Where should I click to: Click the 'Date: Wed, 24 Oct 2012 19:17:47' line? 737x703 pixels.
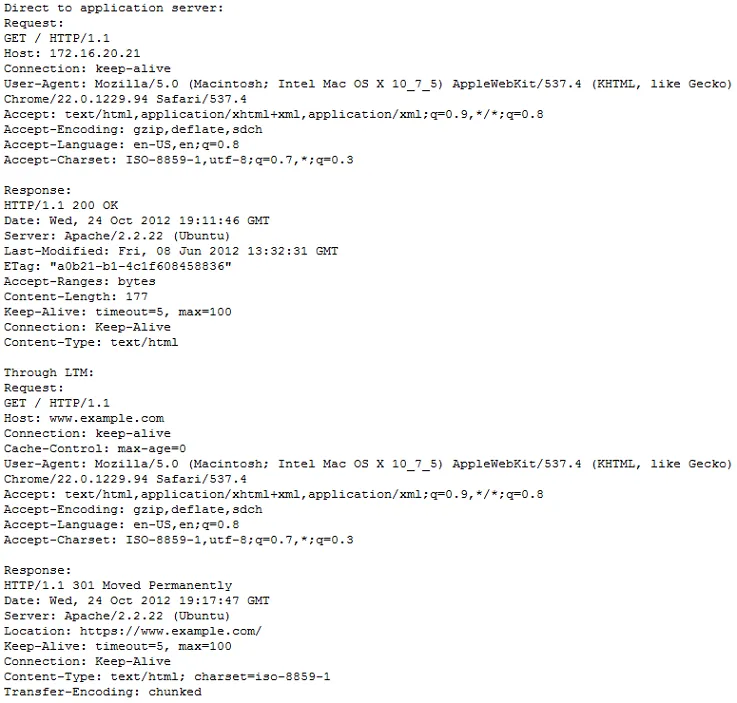[137, 601]
